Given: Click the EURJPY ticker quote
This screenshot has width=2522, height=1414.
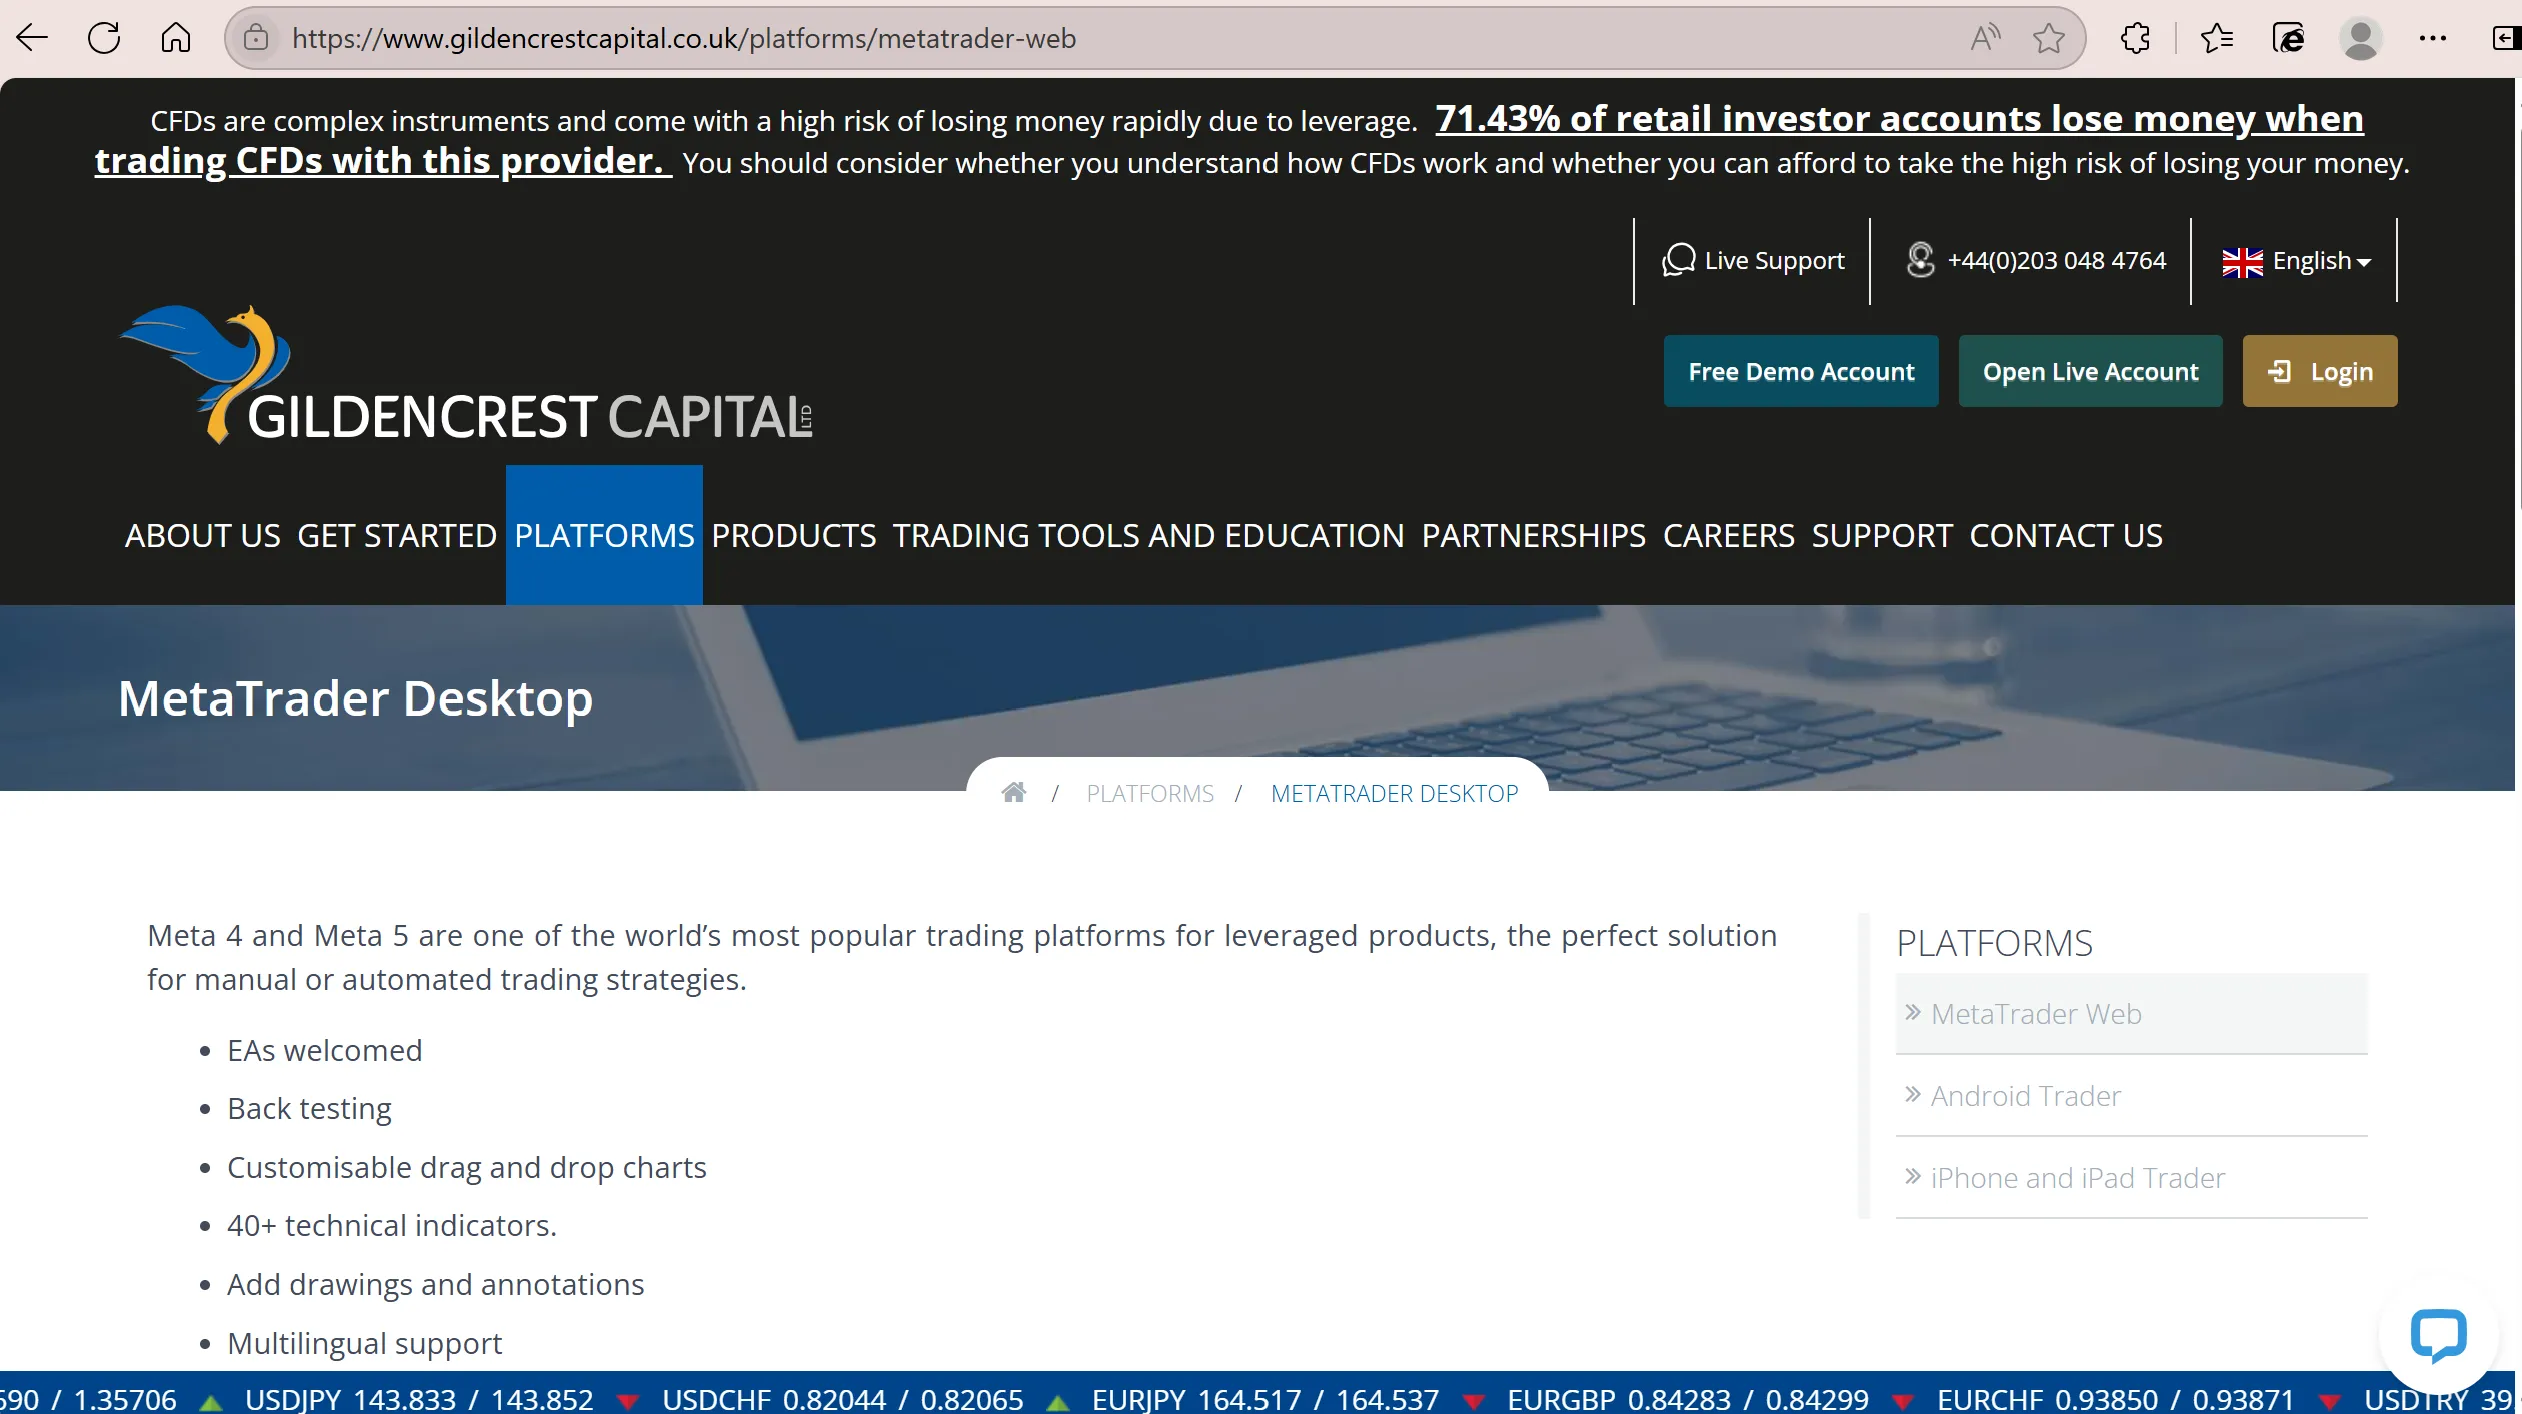Looking at the screenshot, I should tap(1264, 1399).
